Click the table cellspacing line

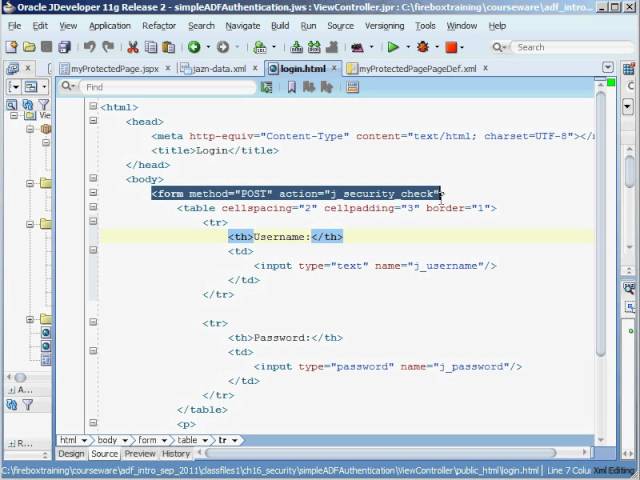coord(337,208)
